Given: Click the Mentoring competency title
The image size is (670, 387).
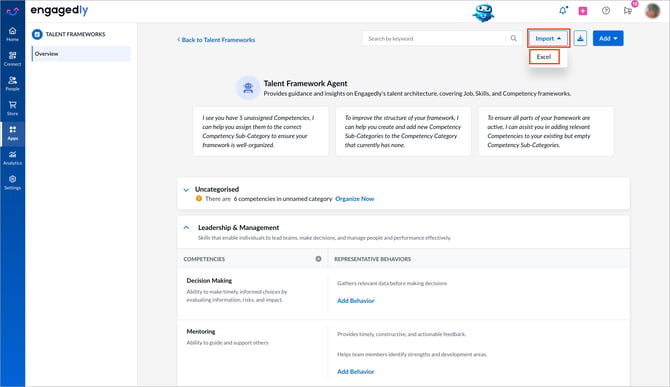Looking at the screenshot, I should 201,331.
